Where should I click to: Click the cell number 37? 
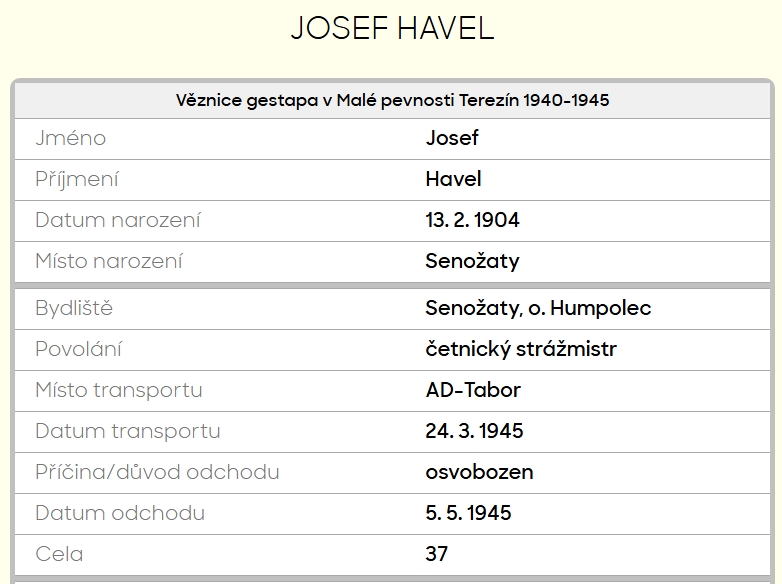point(437,554)
